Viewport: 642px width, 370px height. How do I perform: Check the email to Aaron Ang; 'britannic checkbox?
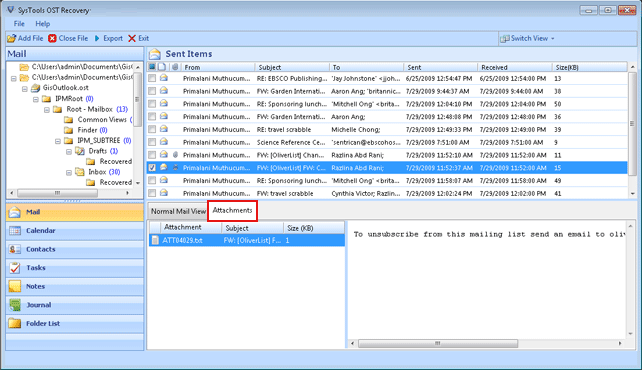pyautogui.click(x=152, y=91)
